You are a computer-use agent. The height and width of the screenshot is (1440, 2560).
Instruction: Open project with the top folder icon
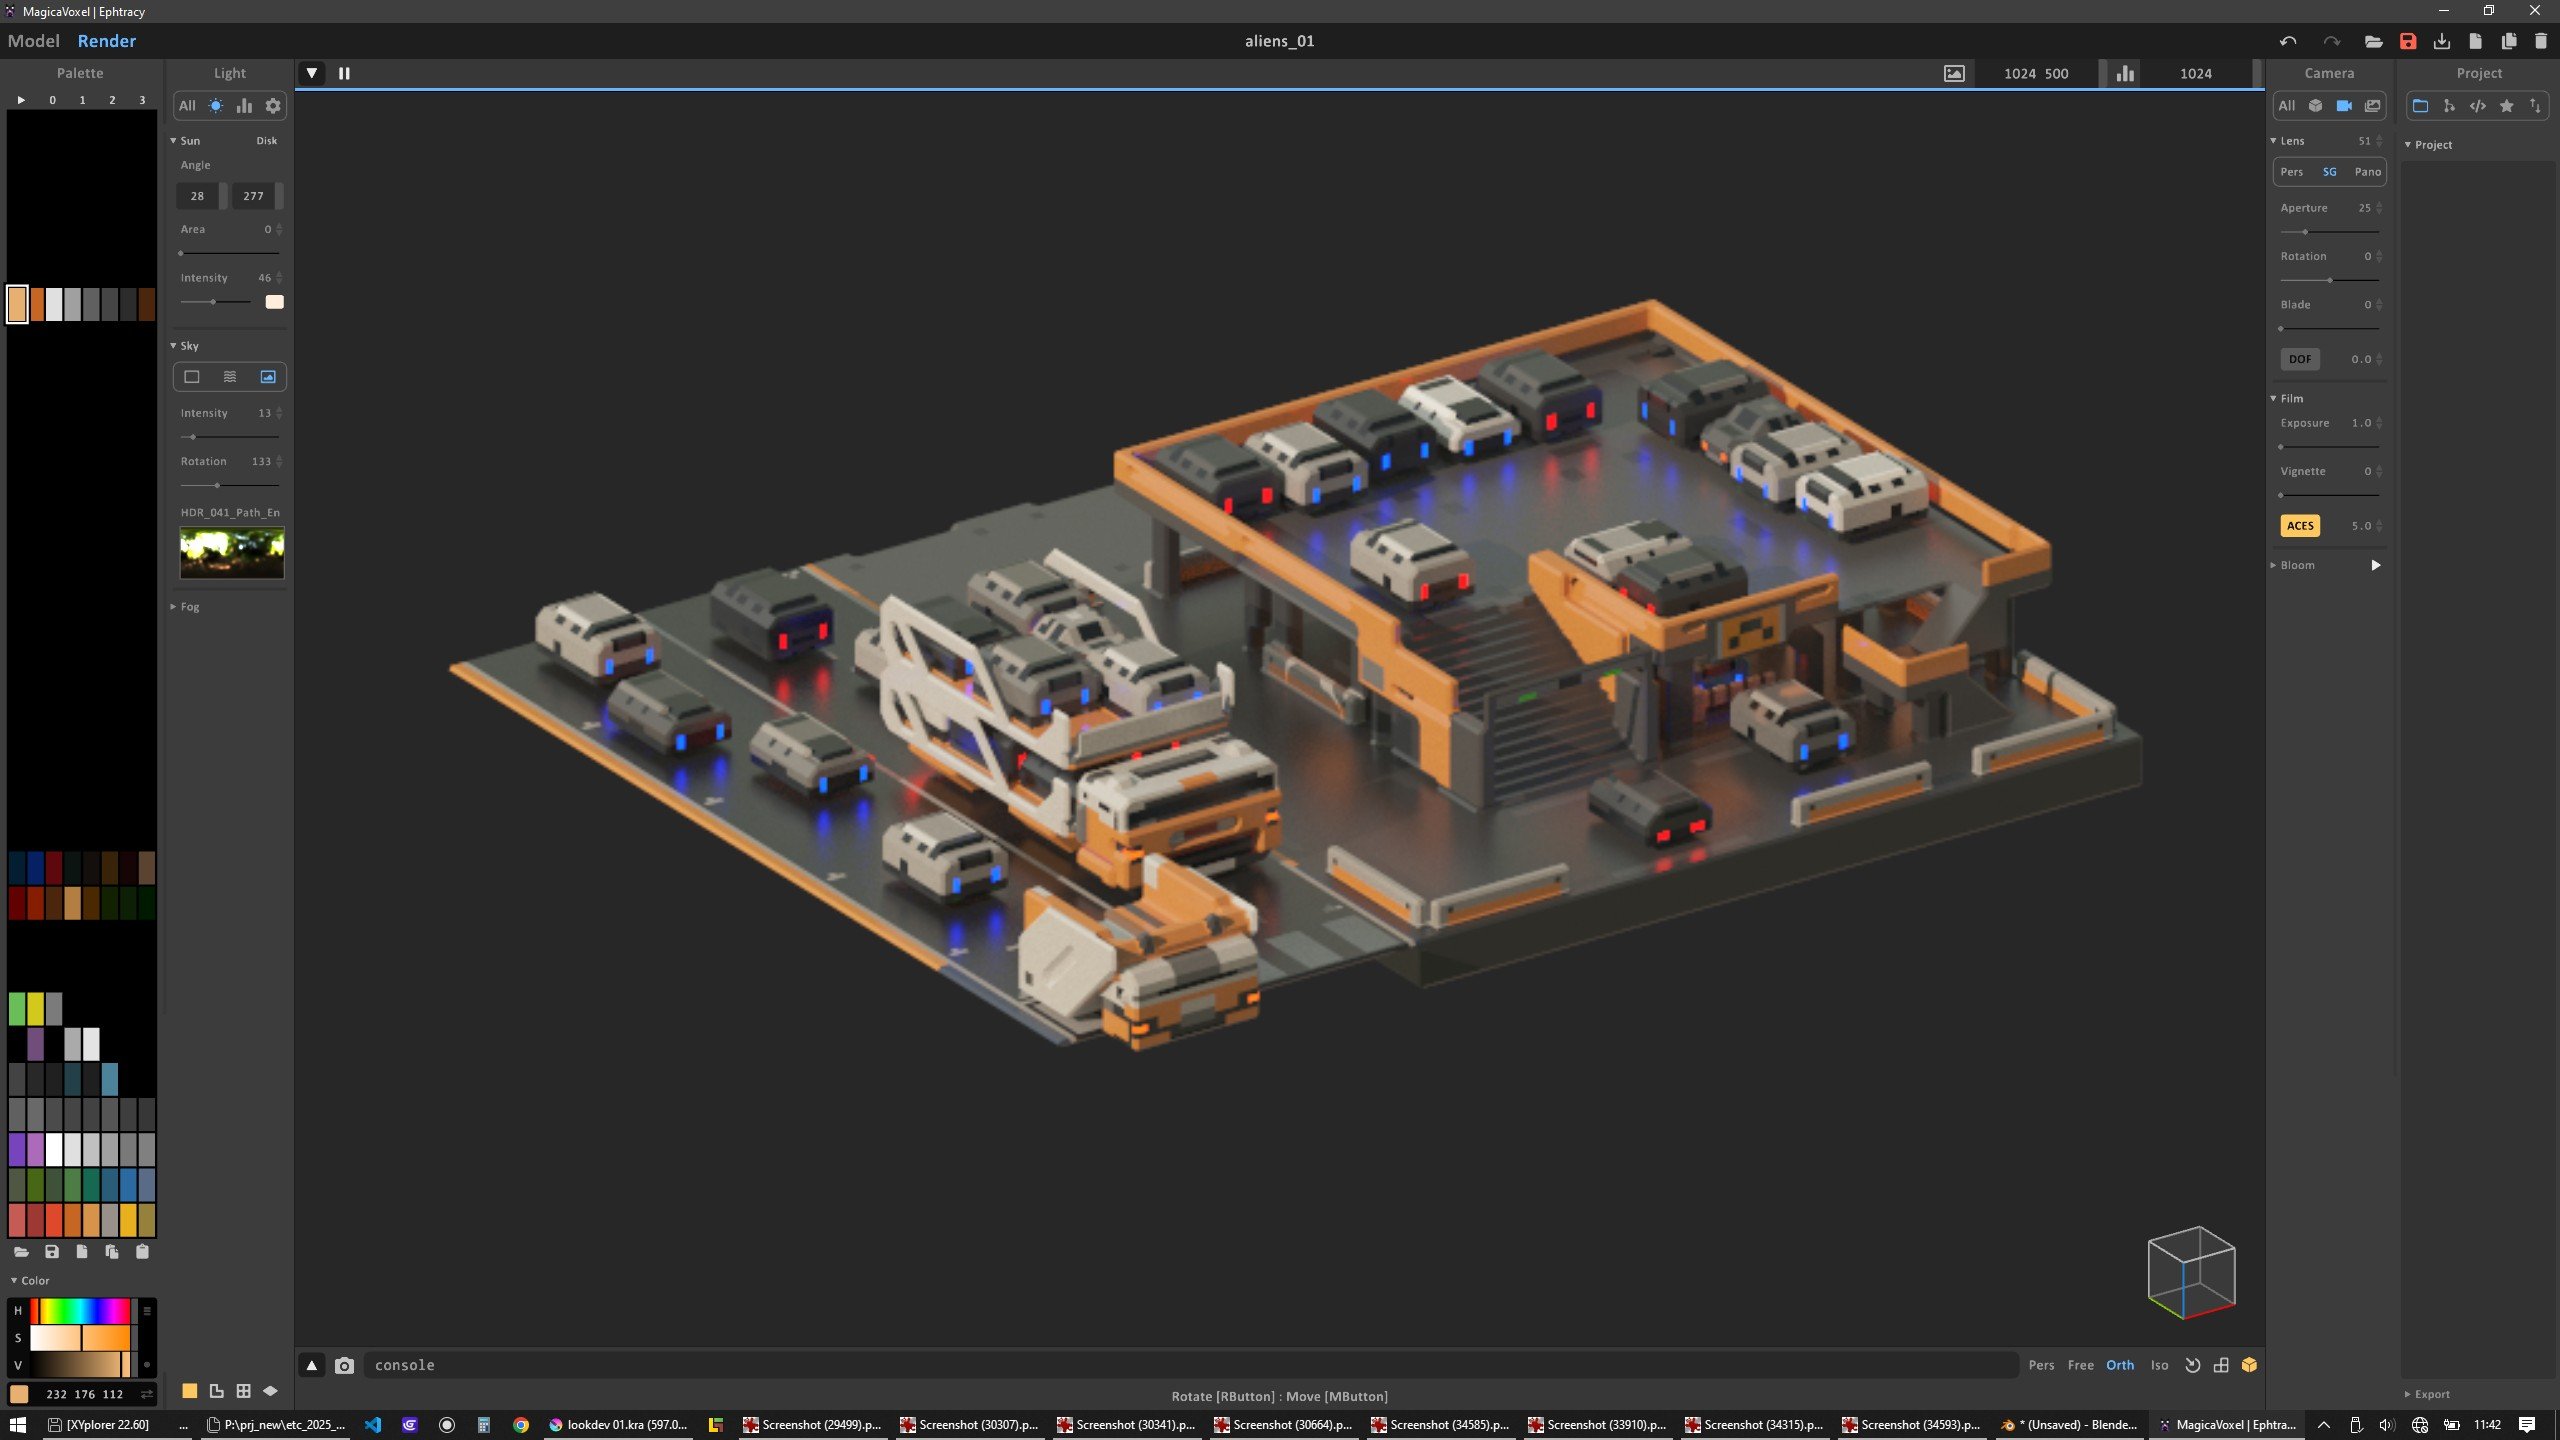coord(2373,41)
